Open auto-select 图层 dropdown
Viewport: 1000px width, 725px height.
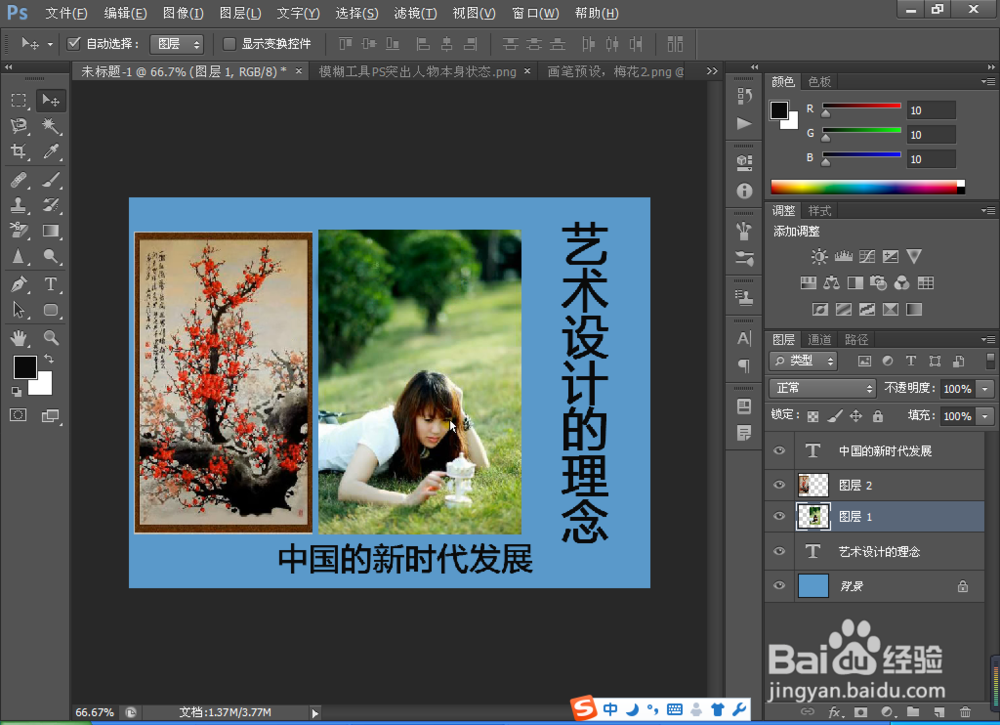coord(177,44)
